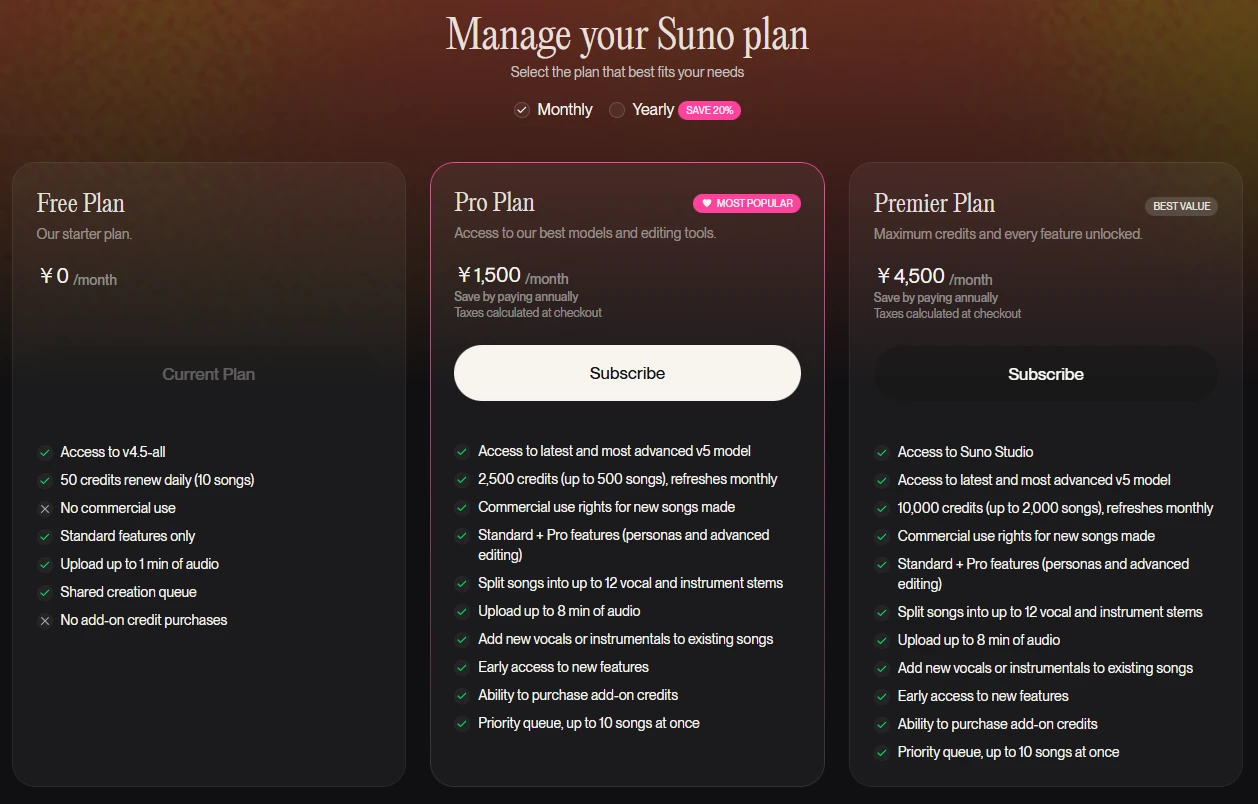Click the disabled Current Plan button
This screenshot has width=1258, height=804.
(x=208, y=374)
